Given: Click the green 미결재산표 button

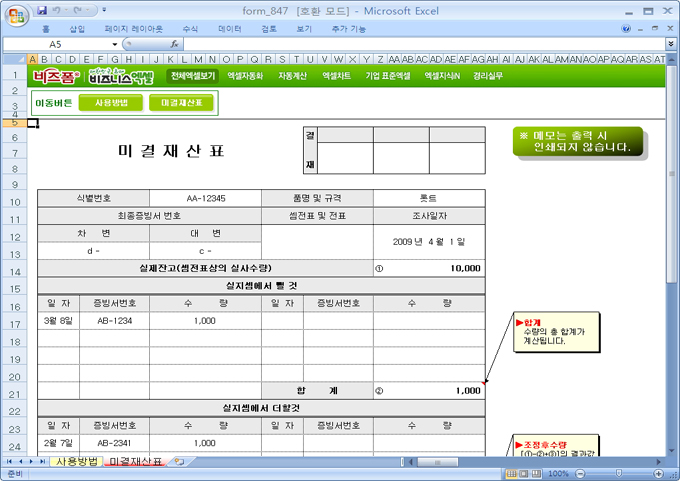Looking at the screenshot, I should click(x=181, y=102).
